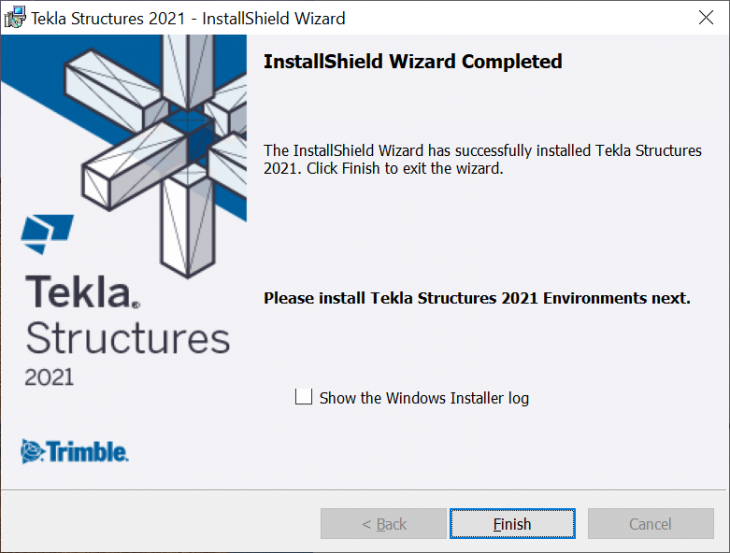730x553 pixels.
Task: Close the InstallShield Wizard window
Action: pyautogui.click(x=706, y=18)
